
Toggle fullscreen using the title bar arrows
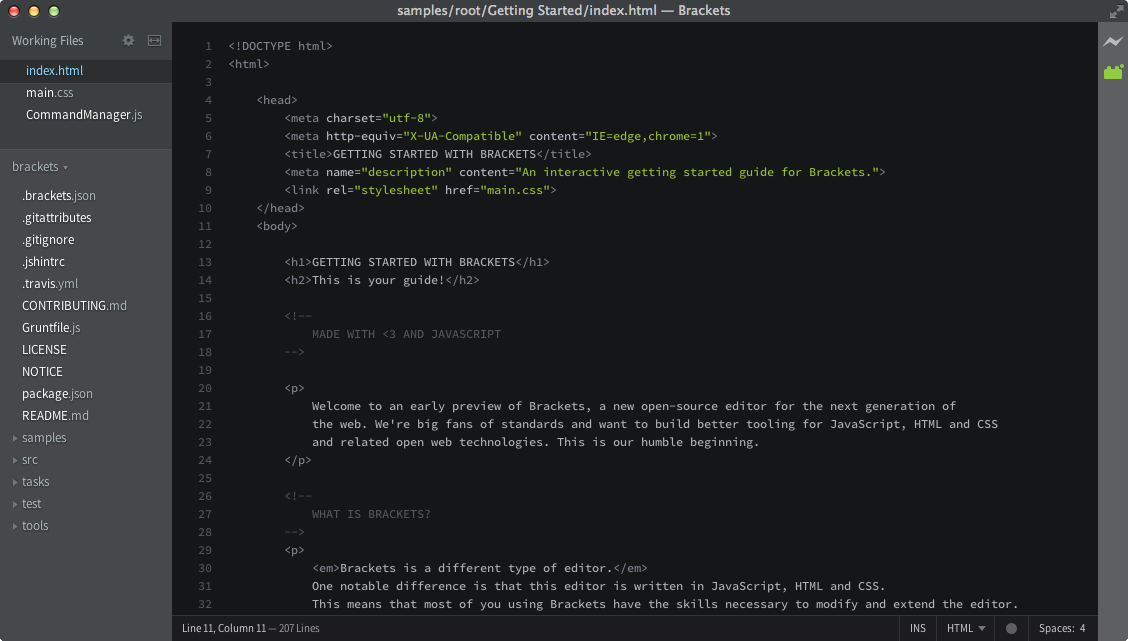tap(1116, 11)
